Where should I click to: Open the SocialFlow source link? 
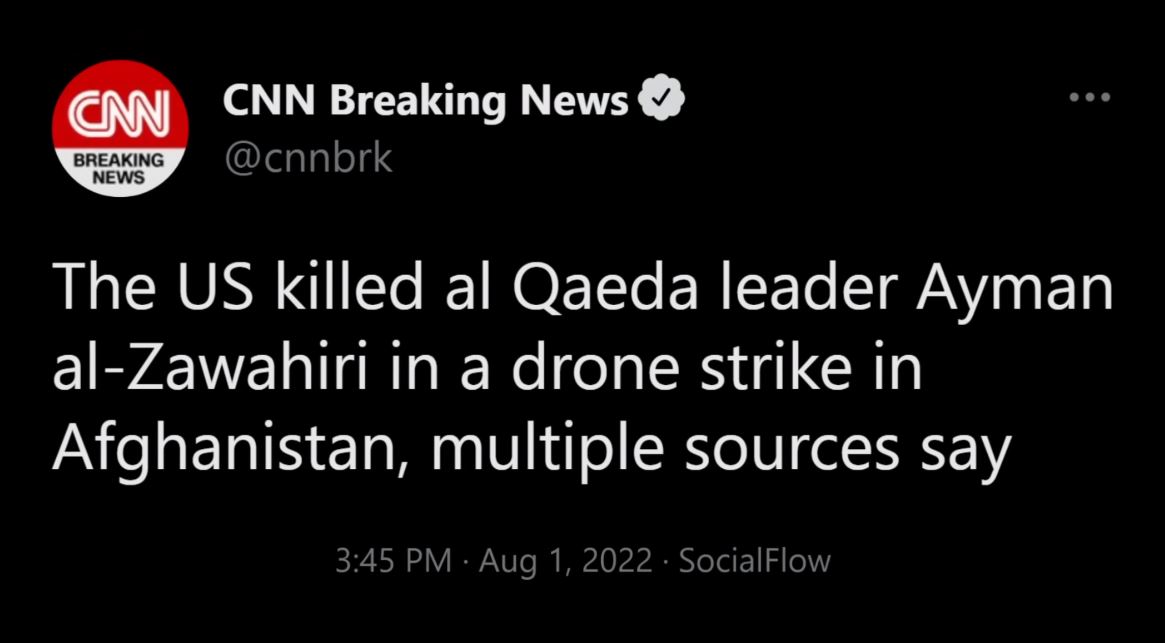click(x=754, y=560)
